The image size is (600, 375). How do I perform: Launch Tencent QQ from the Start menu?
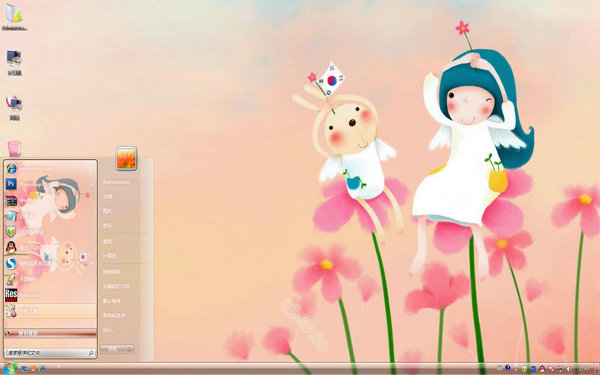pyautogui.click(x=50, y=248)
